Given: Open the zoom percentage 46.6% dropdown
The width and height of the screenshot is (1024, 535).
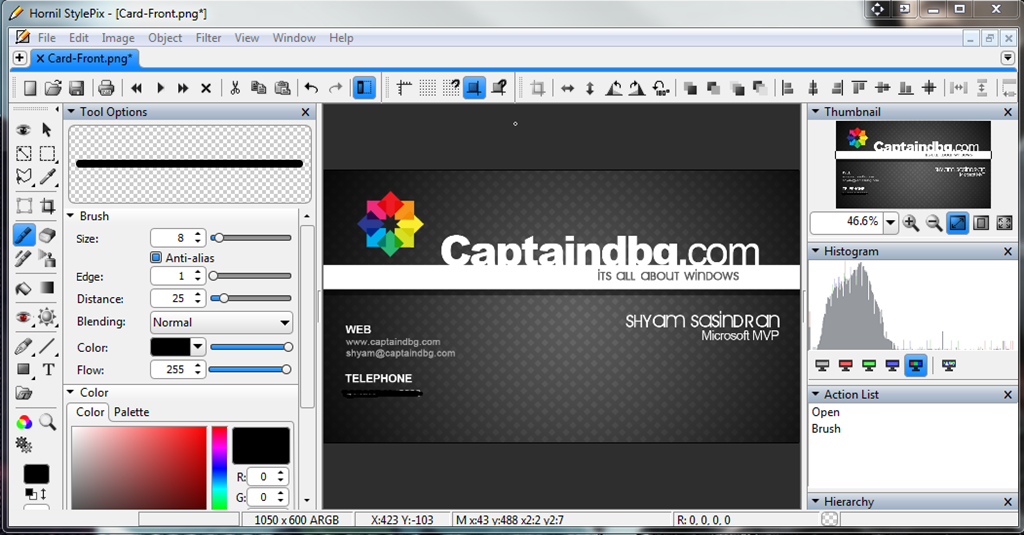Looking at the screenshot, I should [890, 223].
